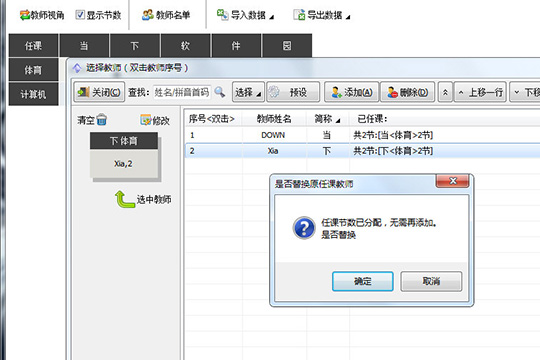The width and height of the screenshot is (540, 360).
Task: Click the 预设 gear preset button
Action: (x=293, y=92)
